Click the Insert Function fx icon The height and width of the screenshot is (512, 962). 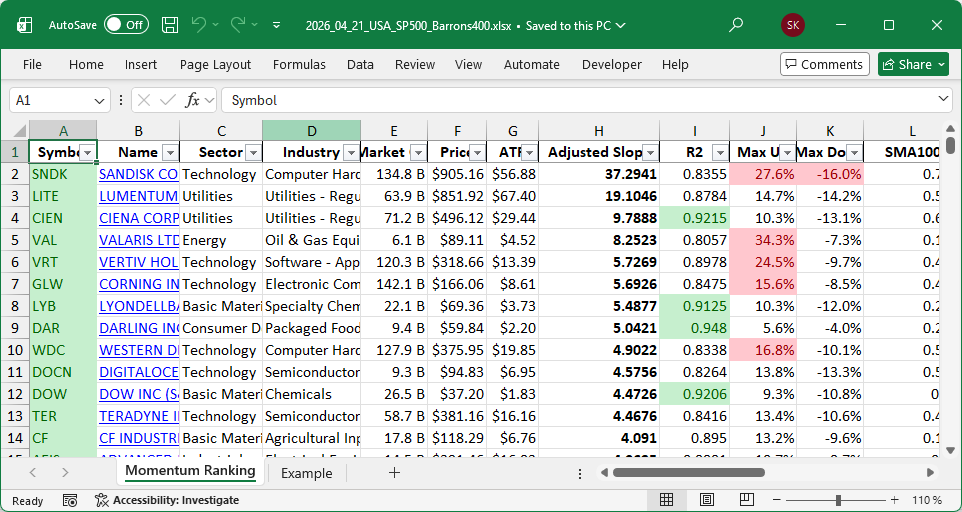tap(193, 100)
